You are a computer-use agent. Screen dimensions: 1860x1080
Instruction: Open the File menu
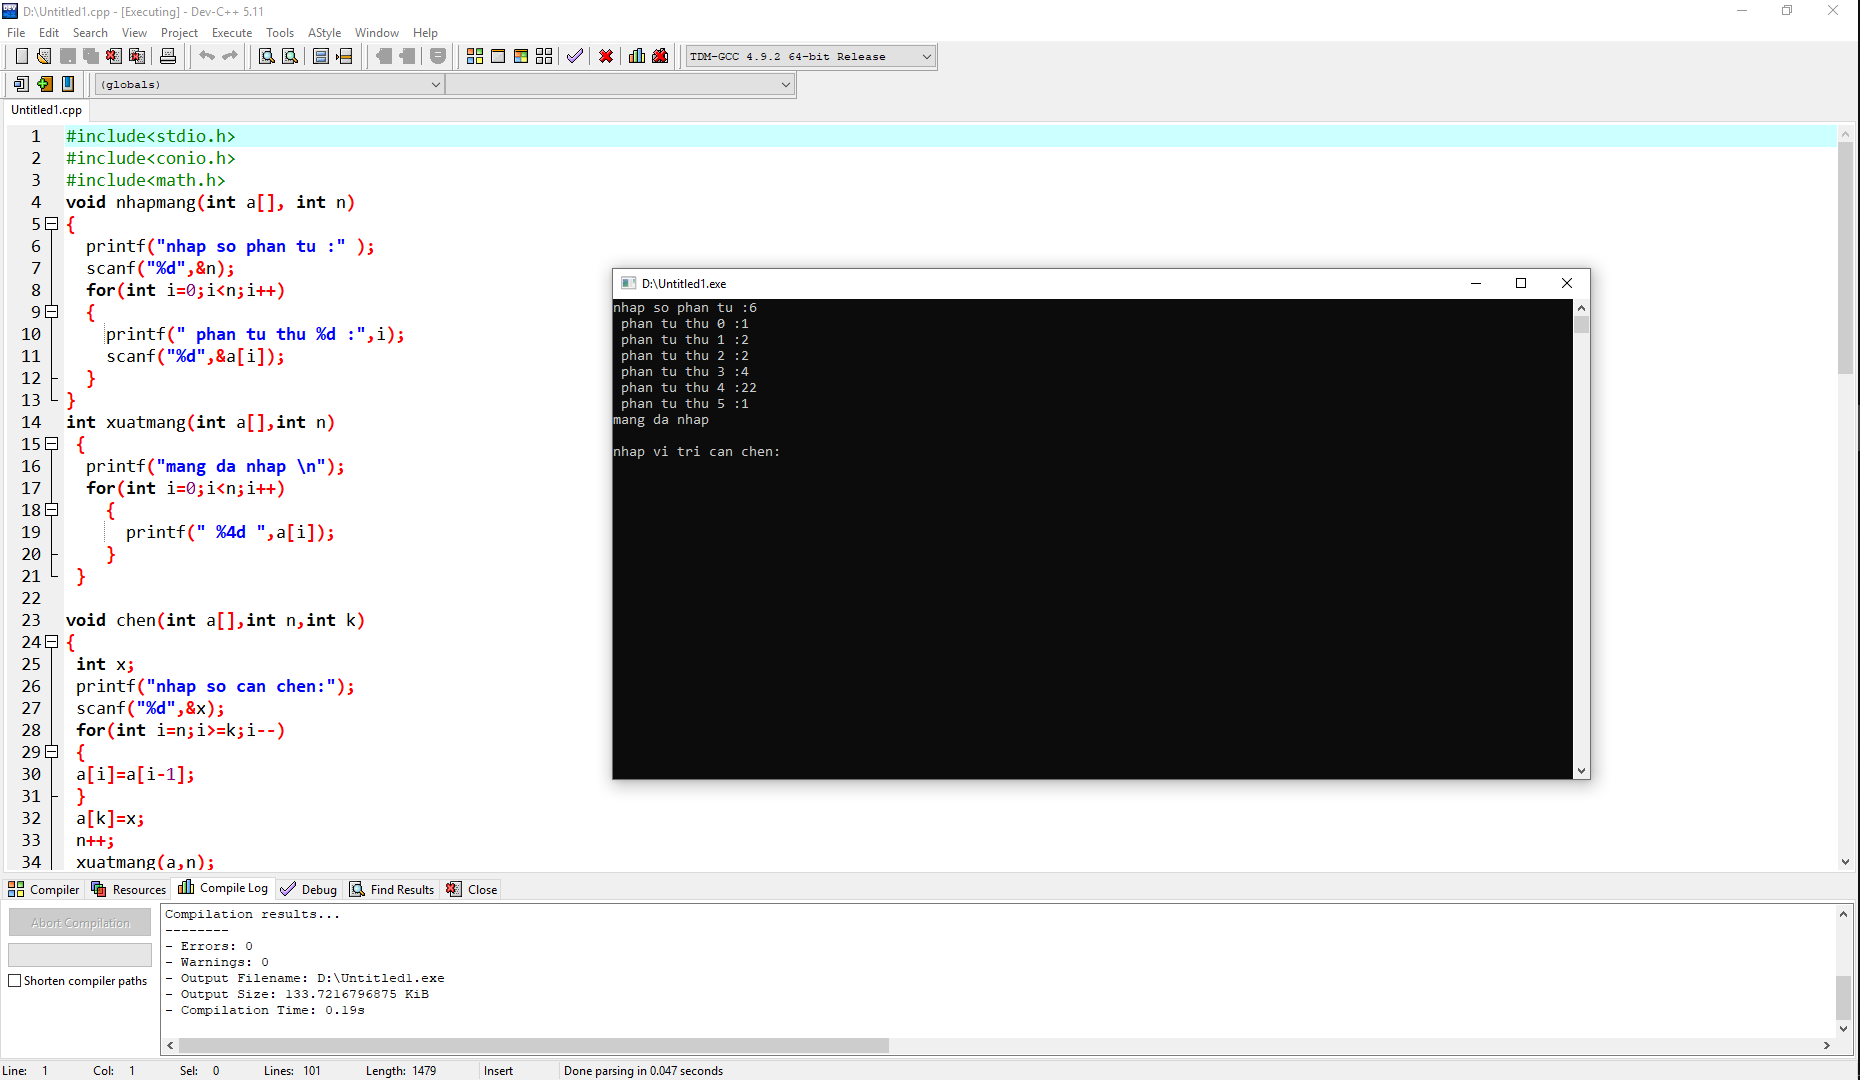point(16,33)
